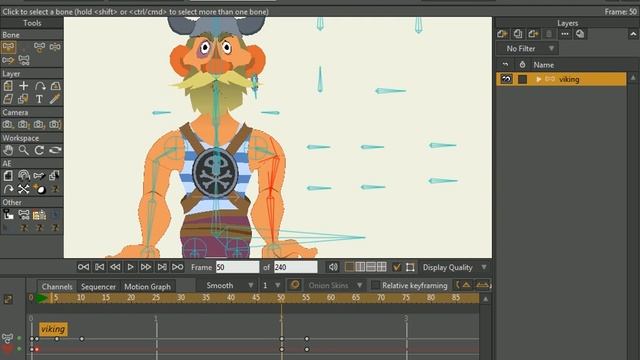Select the side-by-side two-pane view layout

pos(360,267)
